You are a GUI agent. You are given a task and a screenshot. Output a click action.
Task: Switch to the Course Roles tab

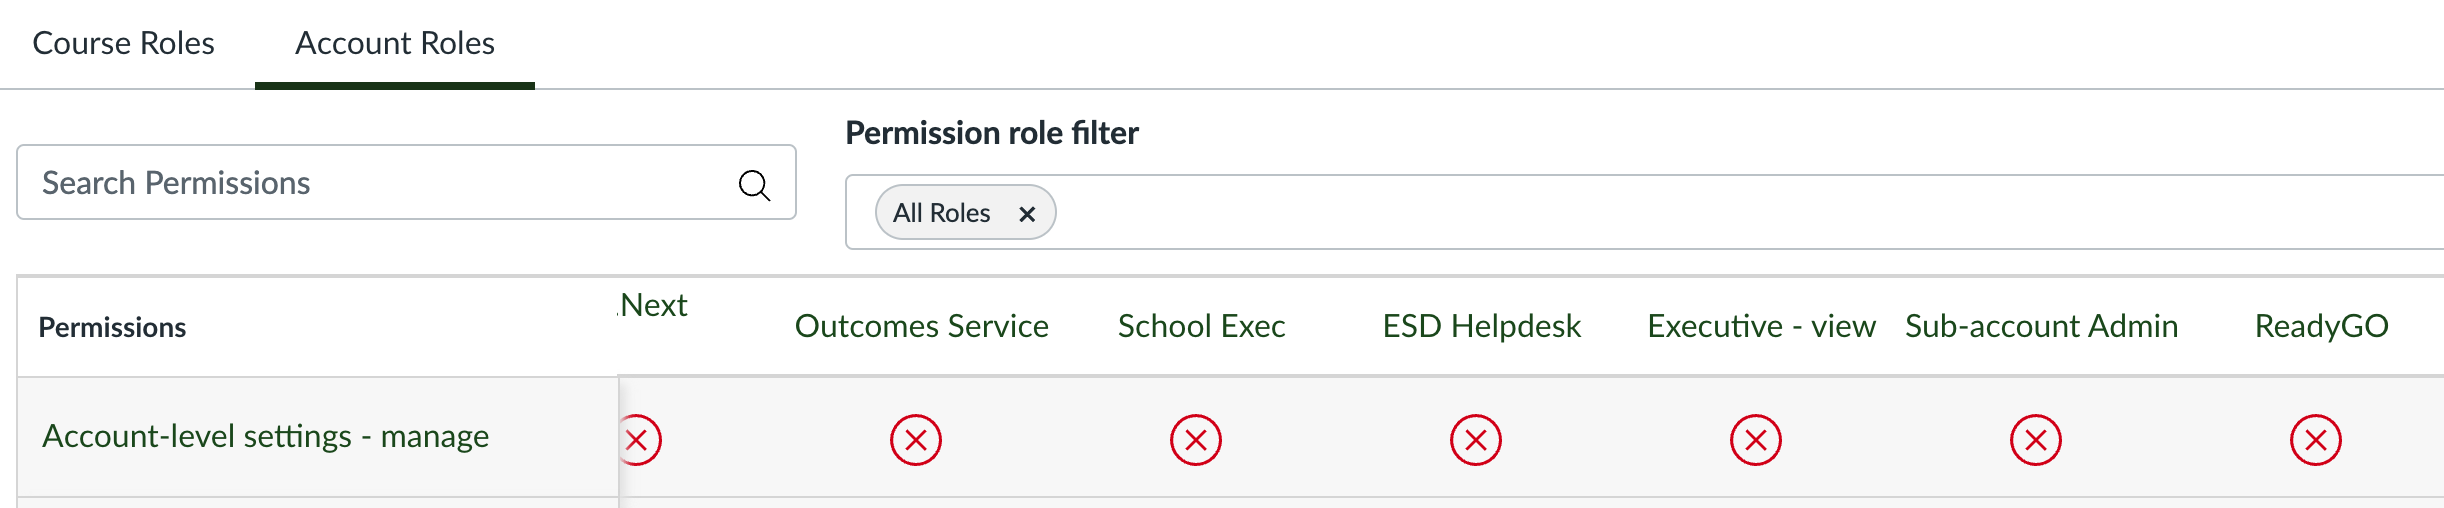coord(124,44)
